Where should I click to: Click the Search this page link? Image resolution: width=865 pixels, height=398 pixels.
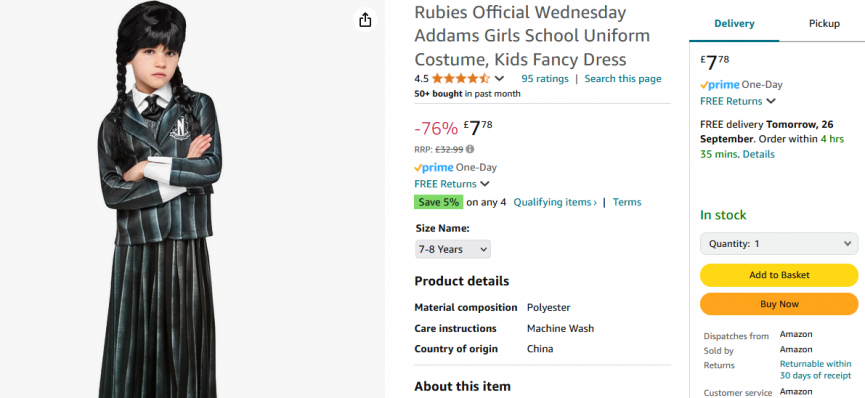[623, 78]
